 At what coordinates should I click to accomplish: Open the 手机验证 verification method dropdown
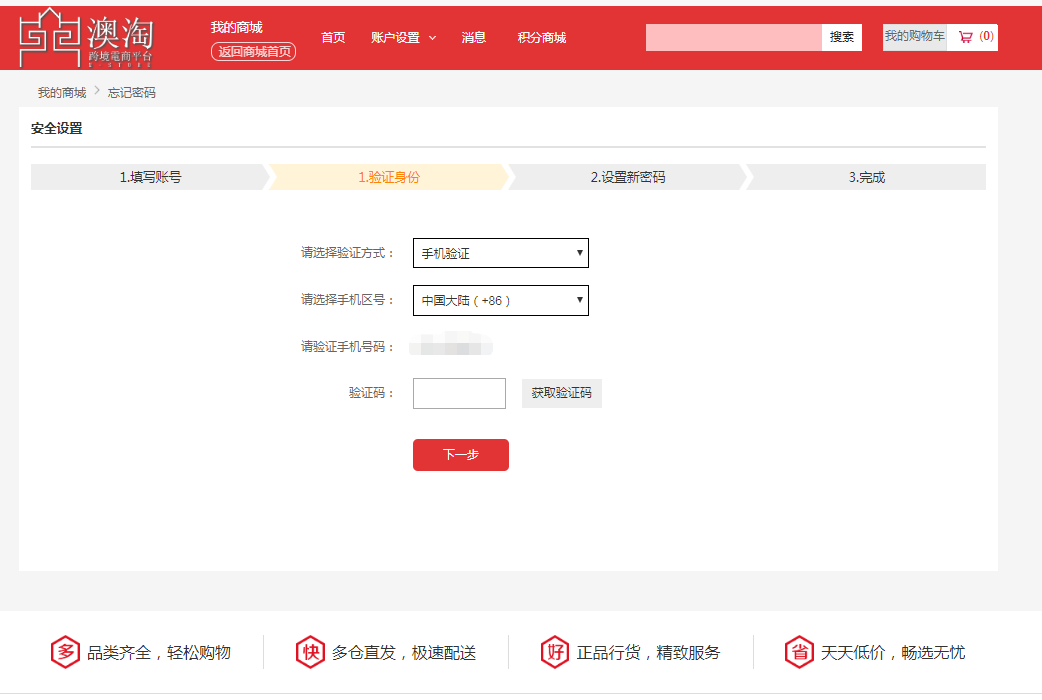(500, 253)
